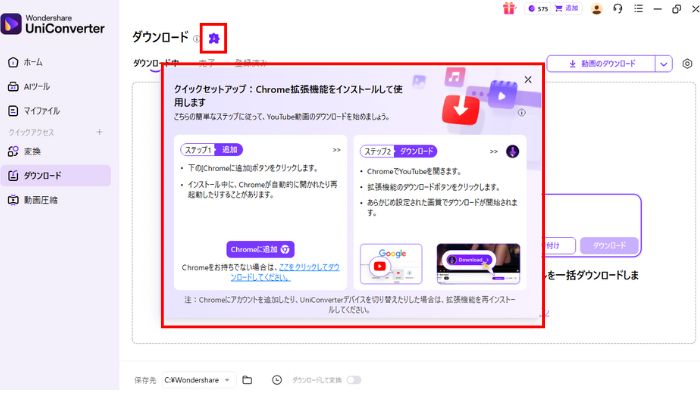This screenshot has height=400, width=700.
Task: Close the Quick Setup popup
Action: coord(528,79)
